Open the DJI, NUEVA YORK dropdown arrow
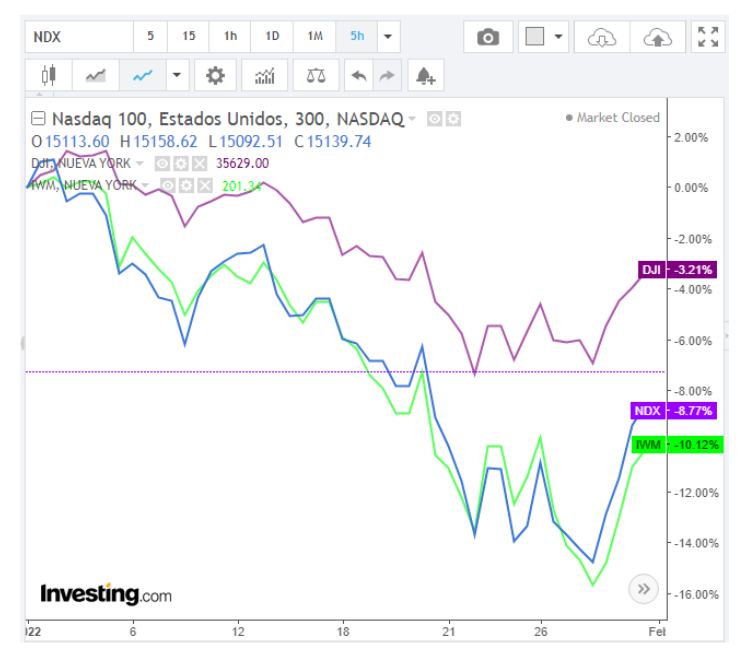This screenshot has width=750, height=656. click(x=140, y=164)
